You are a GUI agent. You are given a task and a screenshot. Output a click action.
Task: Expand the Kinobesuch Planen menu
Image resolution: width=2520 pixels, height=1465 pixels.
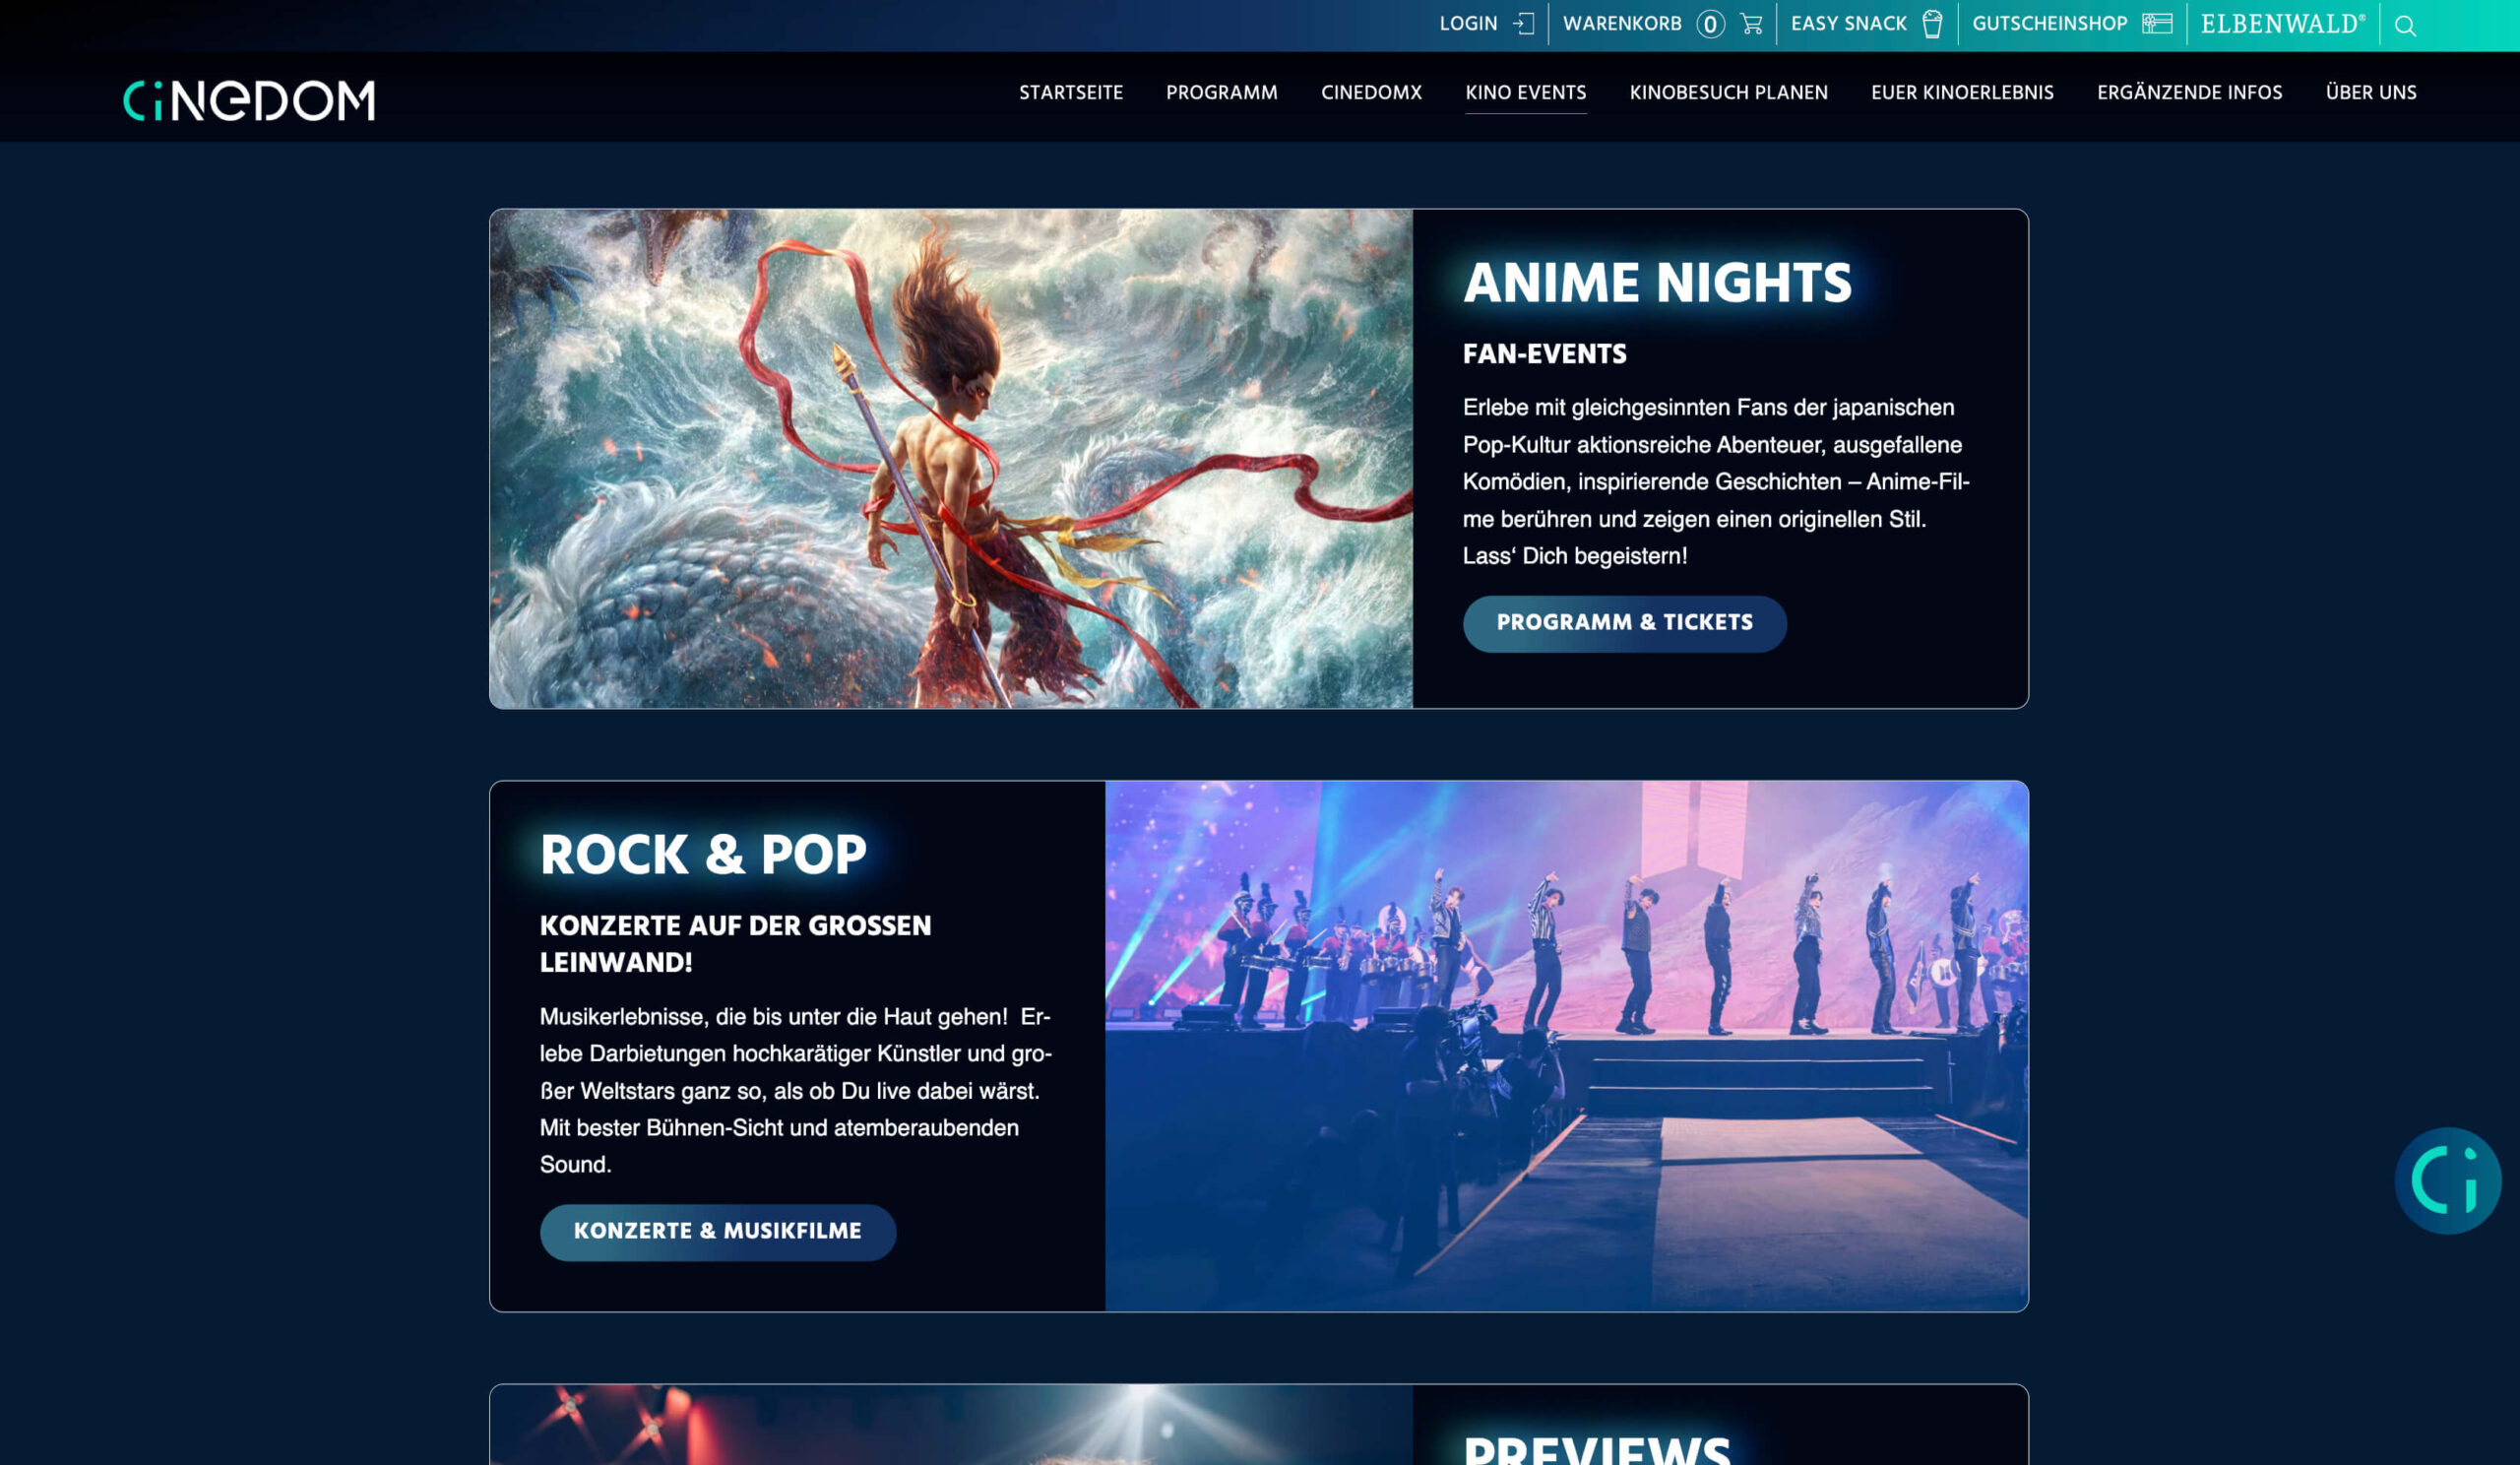pos(1728,93)
